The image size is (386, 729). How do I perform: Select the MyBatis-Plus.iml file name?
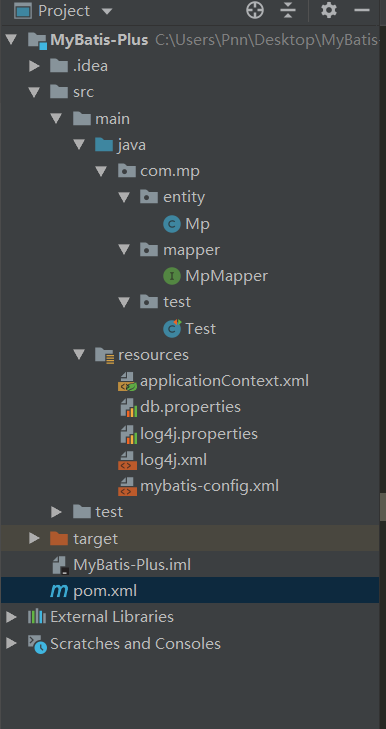(132, 565)
